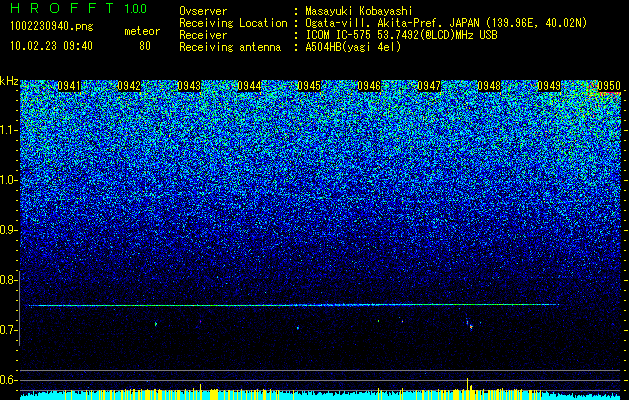Click the 0943 time marker
This screenshot has width=629, height=400.
coord(189,86)
